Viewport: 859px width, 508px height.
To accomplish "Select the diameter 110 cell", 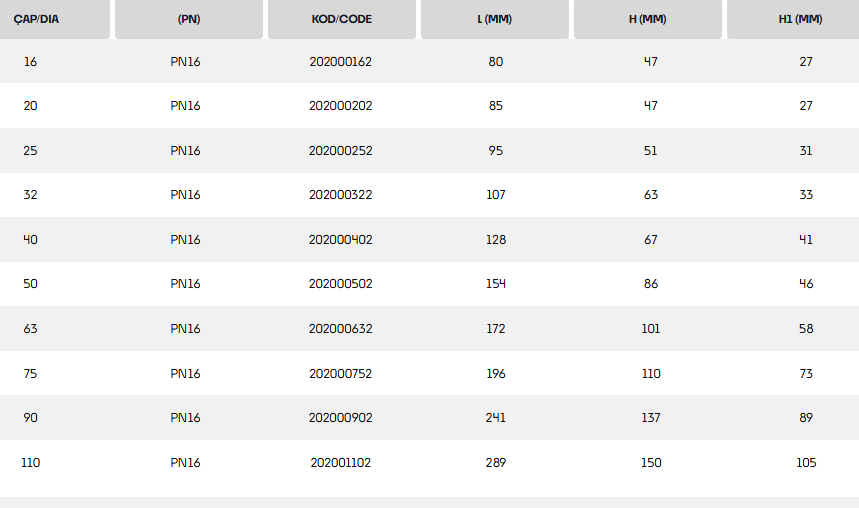I will pyautogui.click(x=31, y=463).
